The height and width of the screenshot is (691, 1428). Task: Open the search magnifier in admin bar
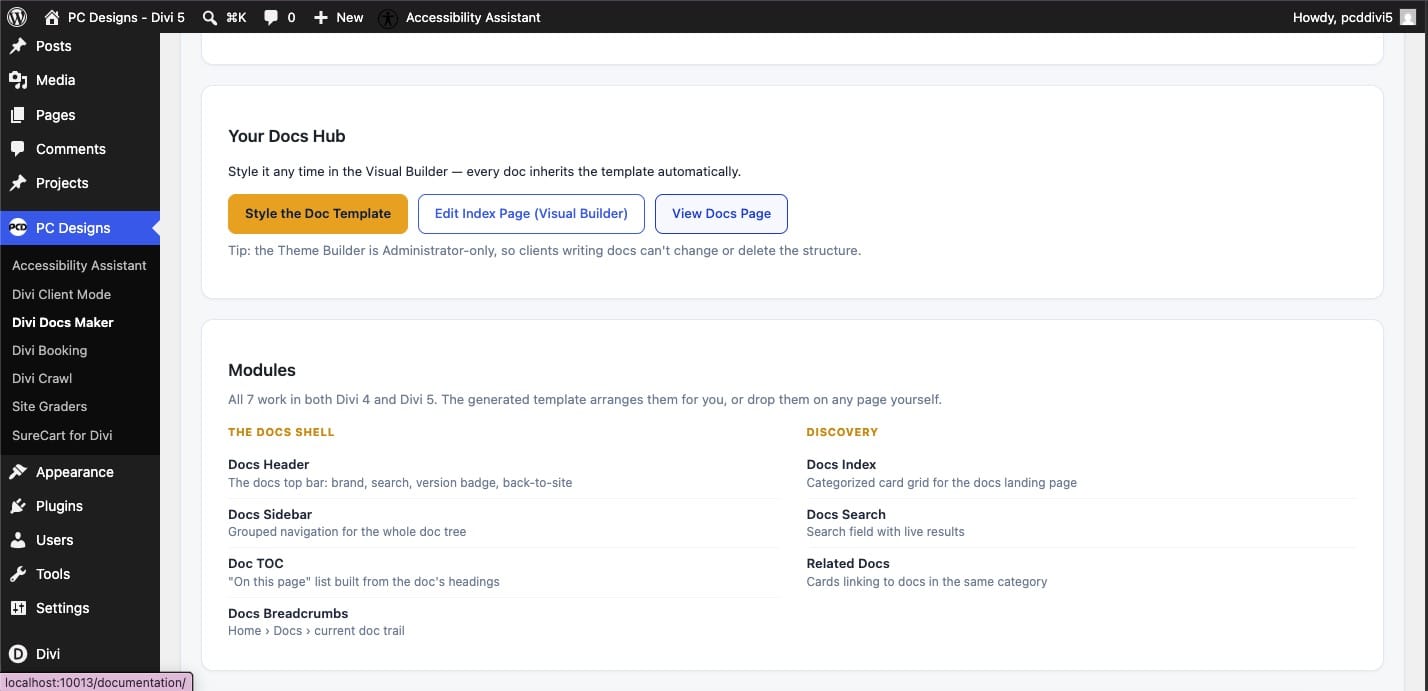tap(209, 17)
